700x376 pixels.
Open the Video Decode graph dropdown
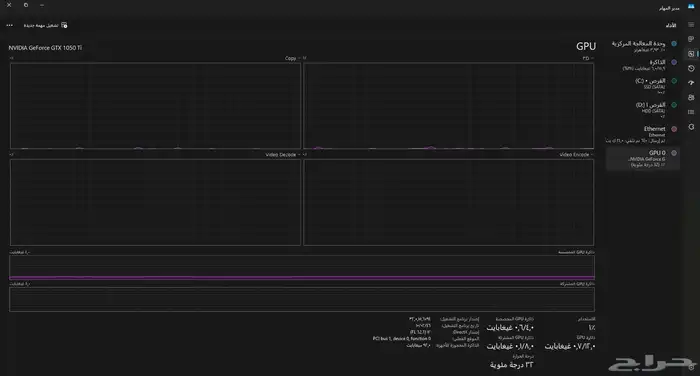click(x=283, y=155)
